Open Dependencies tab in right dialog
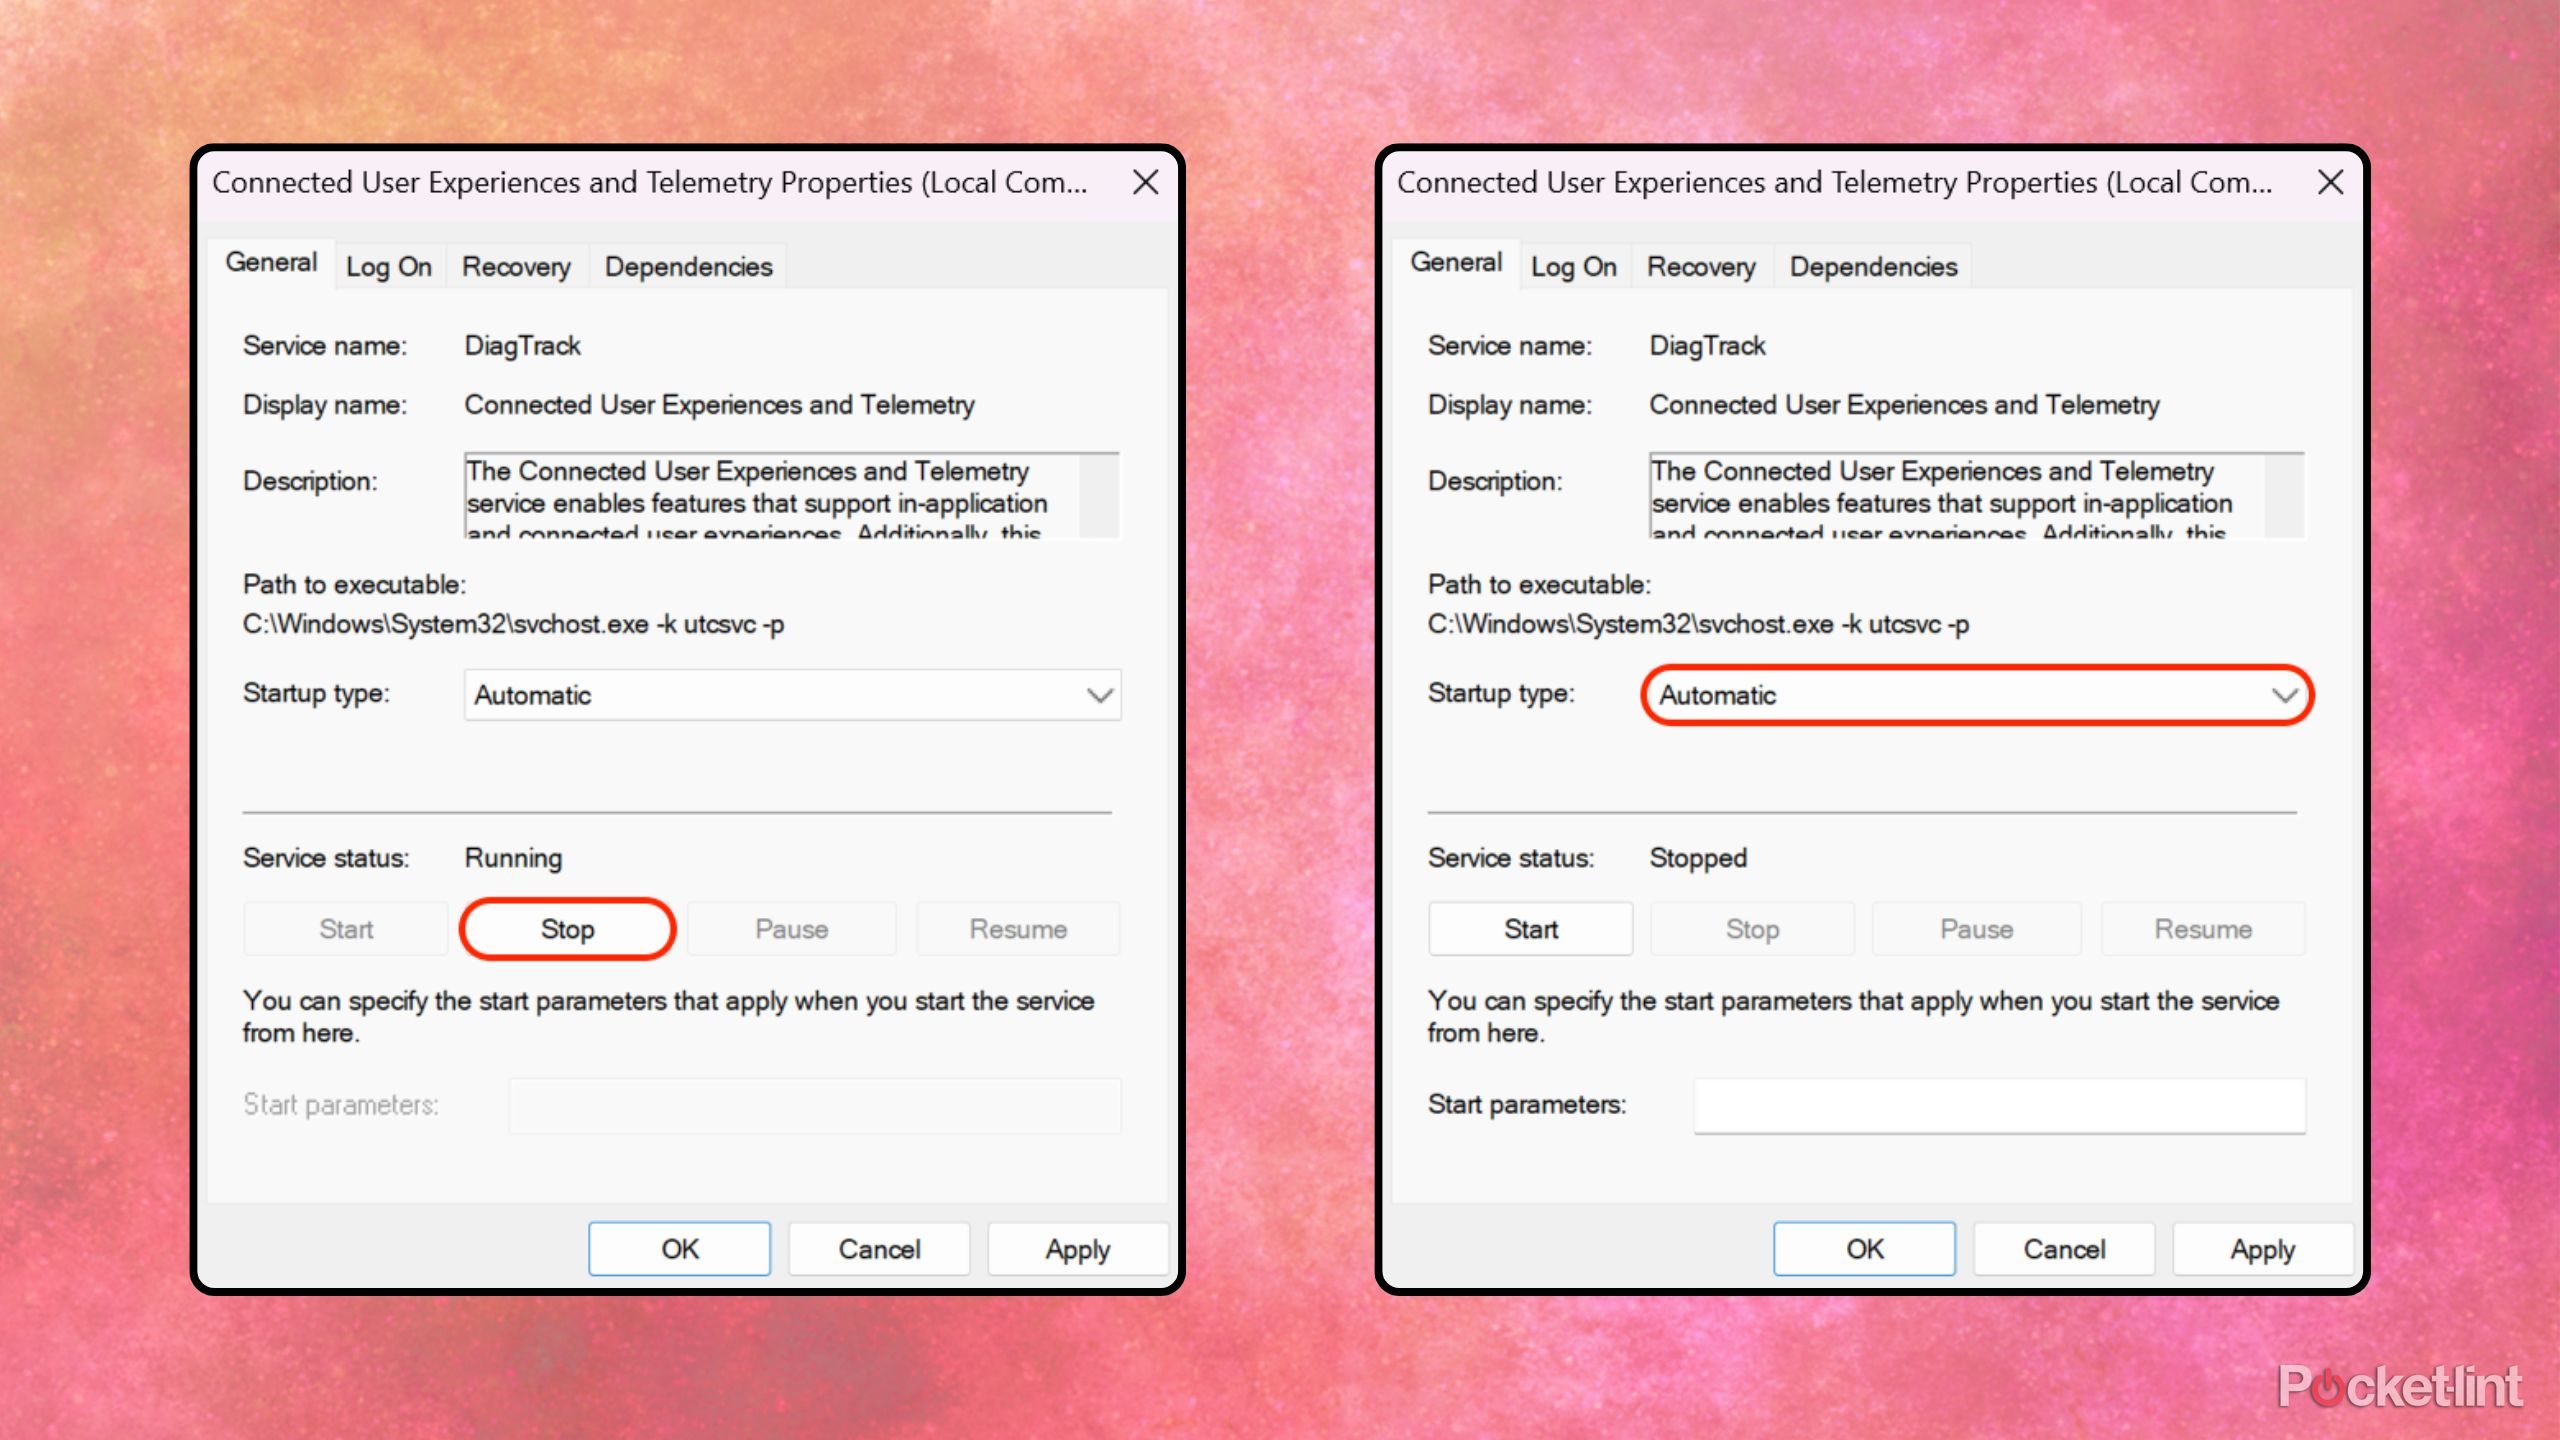The height and width of the screenshot is (1440, 2560). pos(1873,267)
